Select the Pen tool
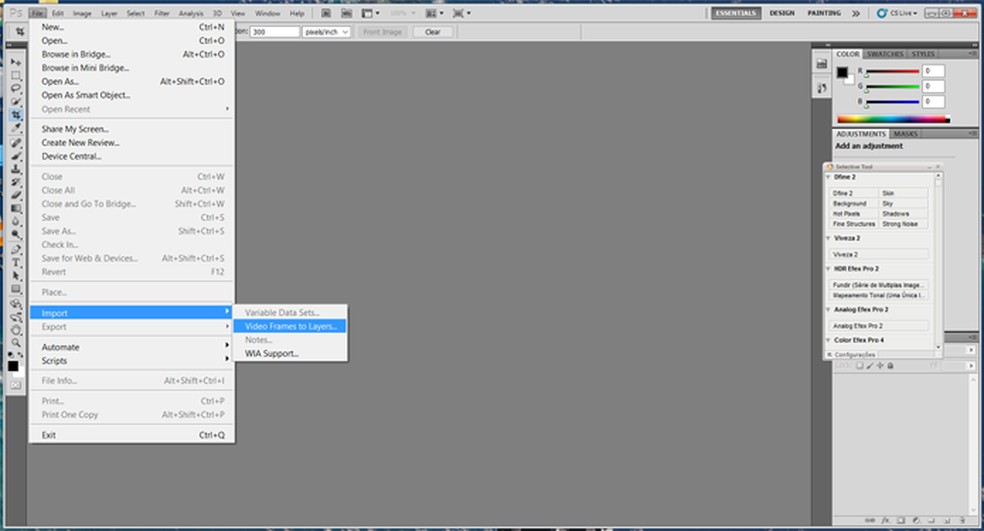The image size is (984, 531). click(16, 249)
